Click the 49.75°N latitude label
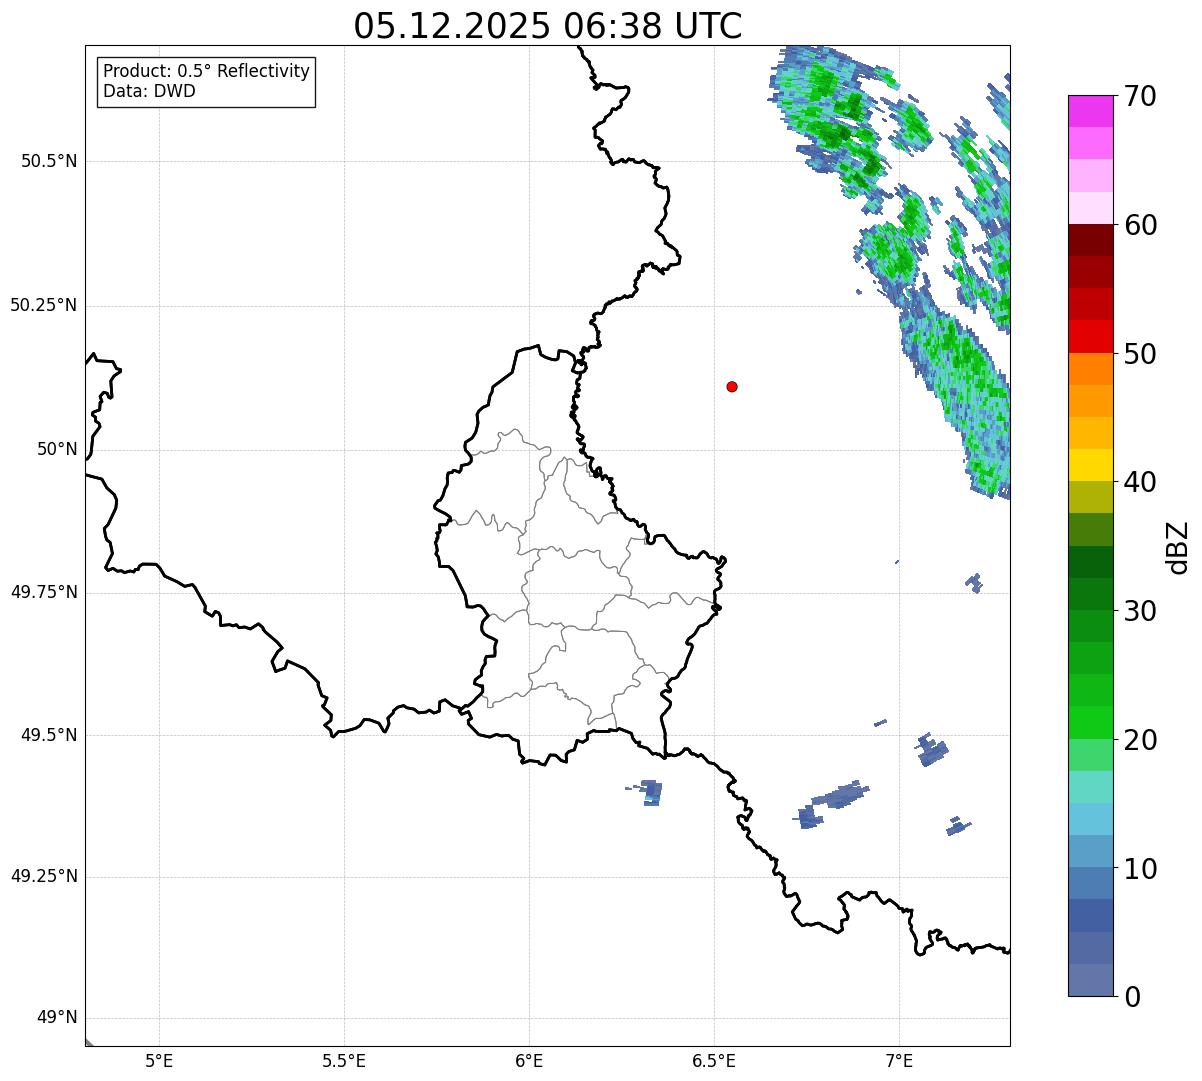Screen dimensions: 1202x1081 44,592
